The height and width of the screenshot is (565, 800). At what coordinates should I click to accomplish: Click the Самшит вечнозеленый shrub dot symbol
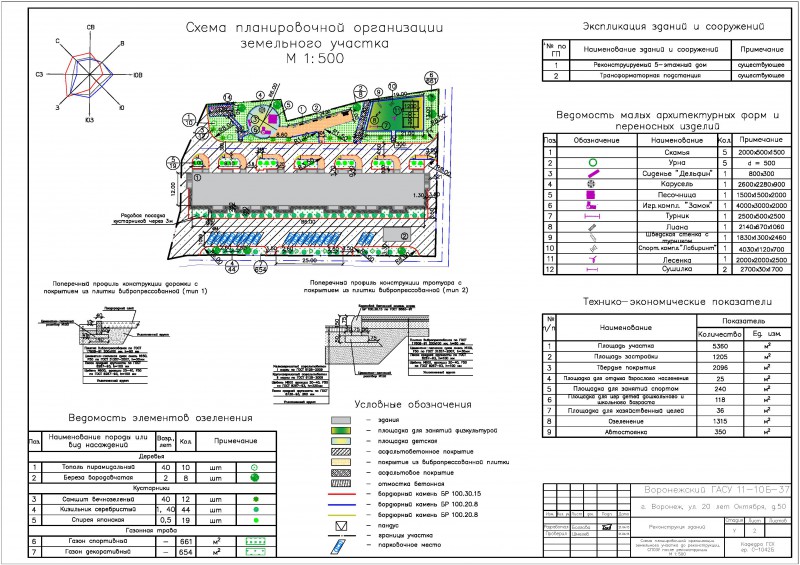pos(256,499)
